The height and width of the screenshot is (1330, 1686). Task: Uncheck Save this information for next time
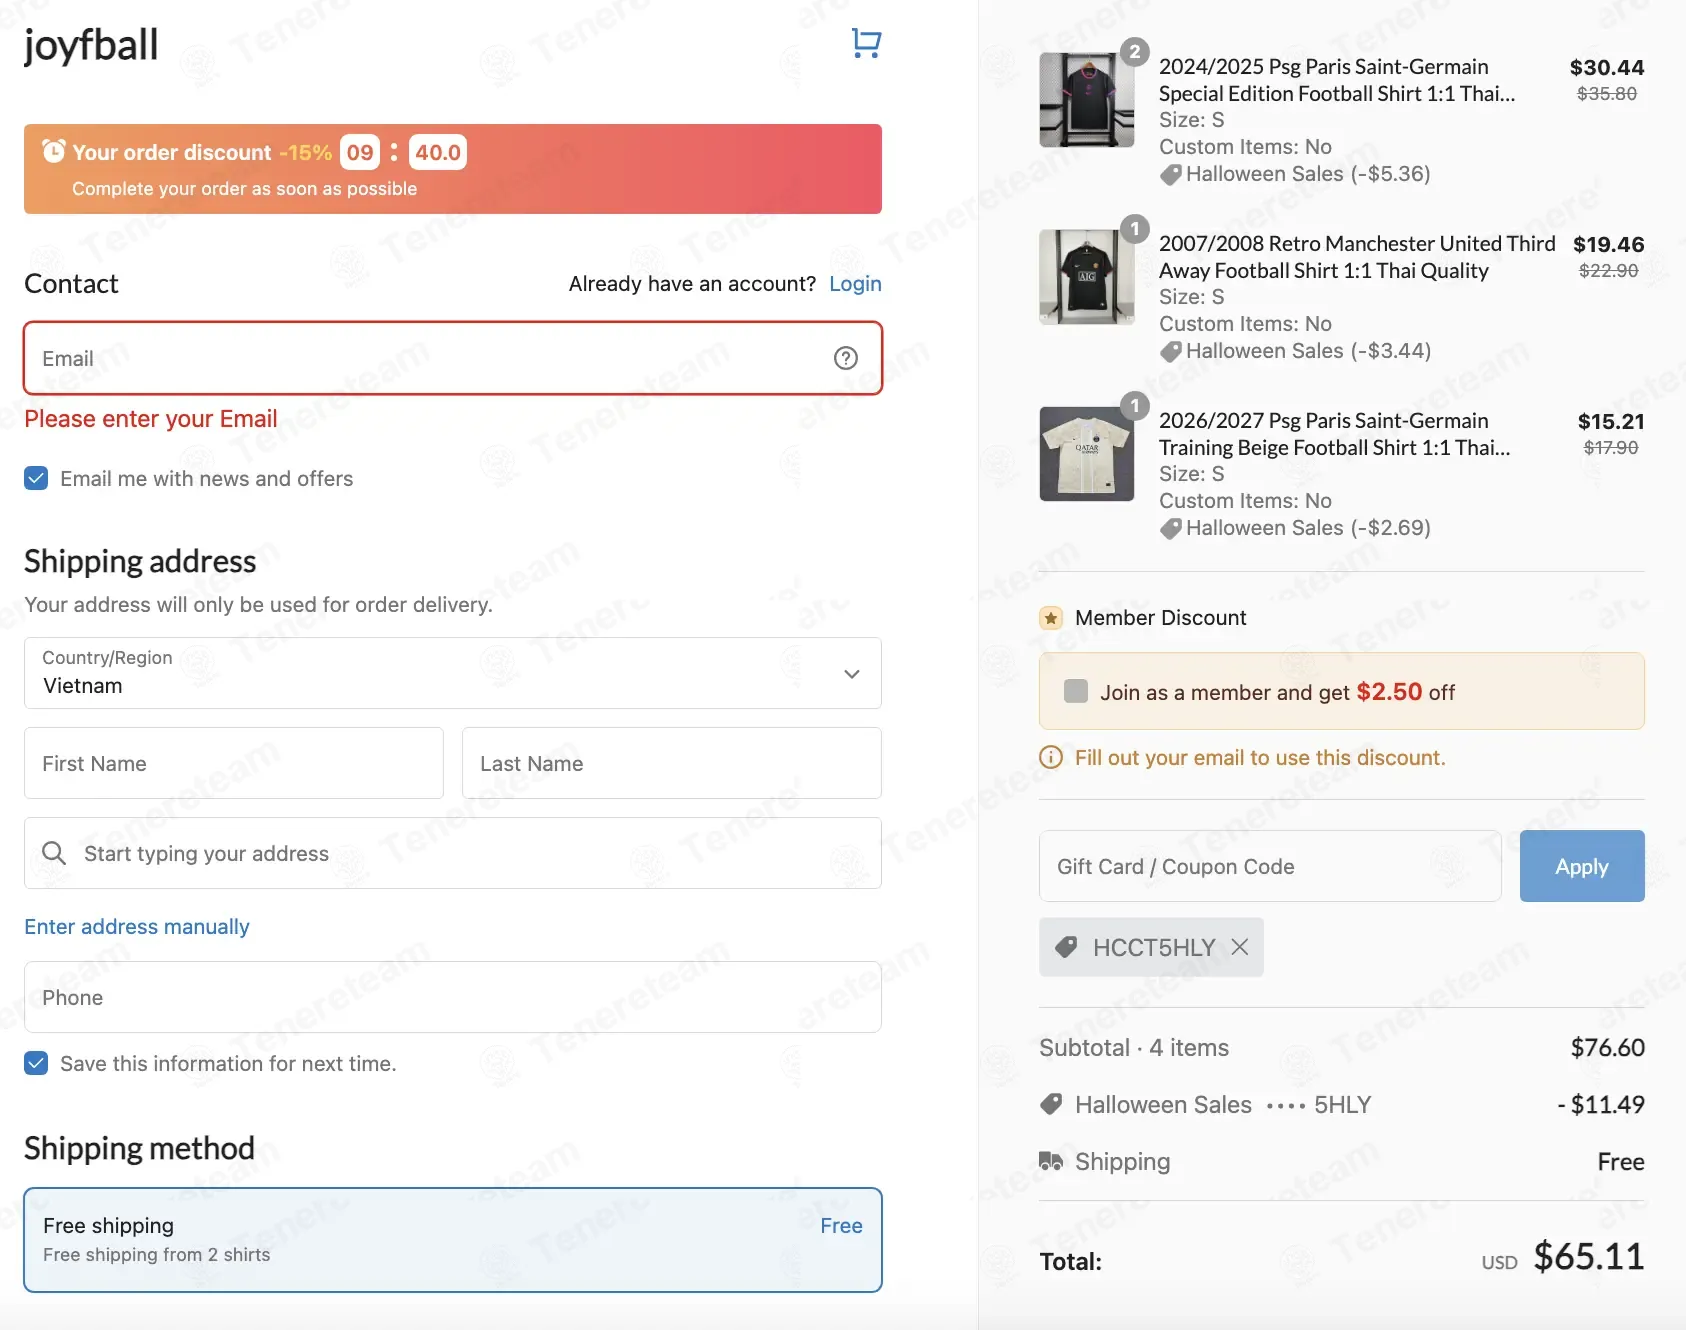click(36, 1063)
